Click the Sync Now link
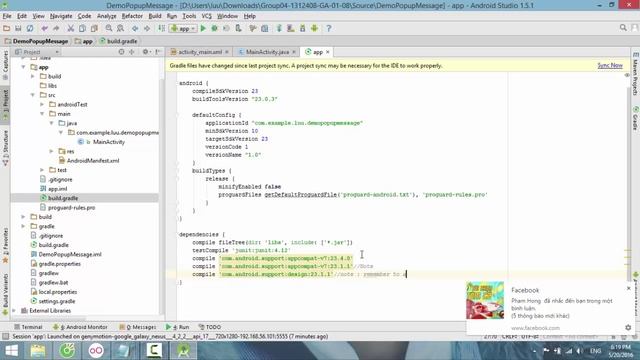 (610, 65)
